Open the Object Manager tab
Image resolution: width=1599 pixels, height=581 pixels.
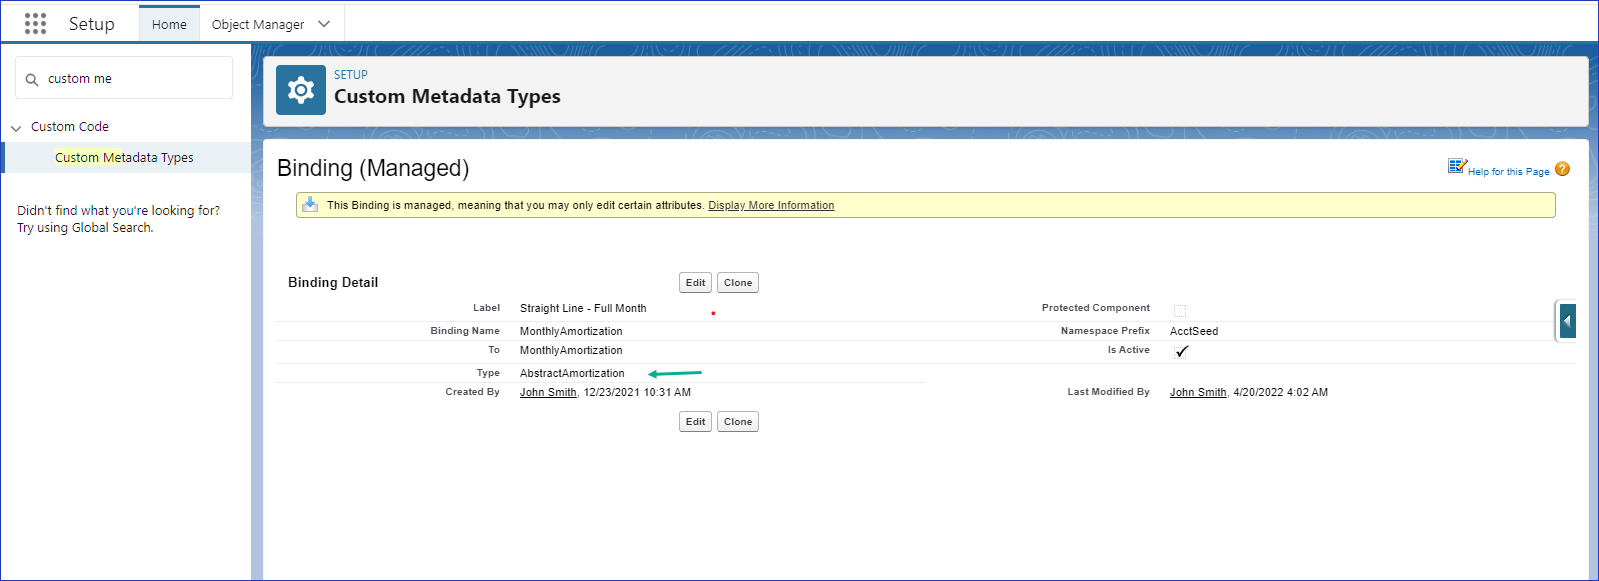pos(258,24)
